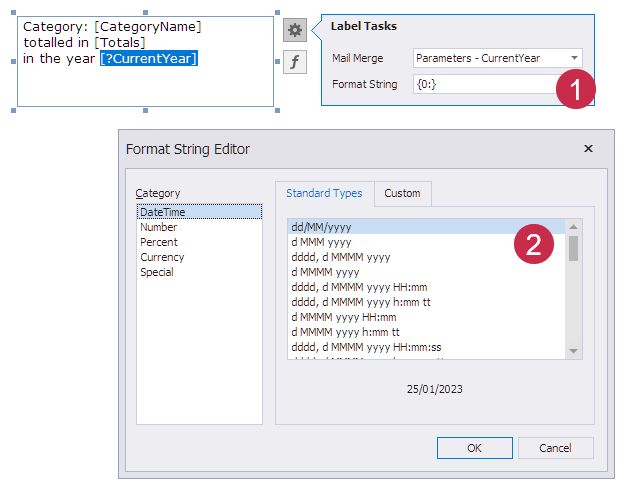Choose the d MMMM yyyy HH:mm format
Screen dimensions: 626x489
426,317
